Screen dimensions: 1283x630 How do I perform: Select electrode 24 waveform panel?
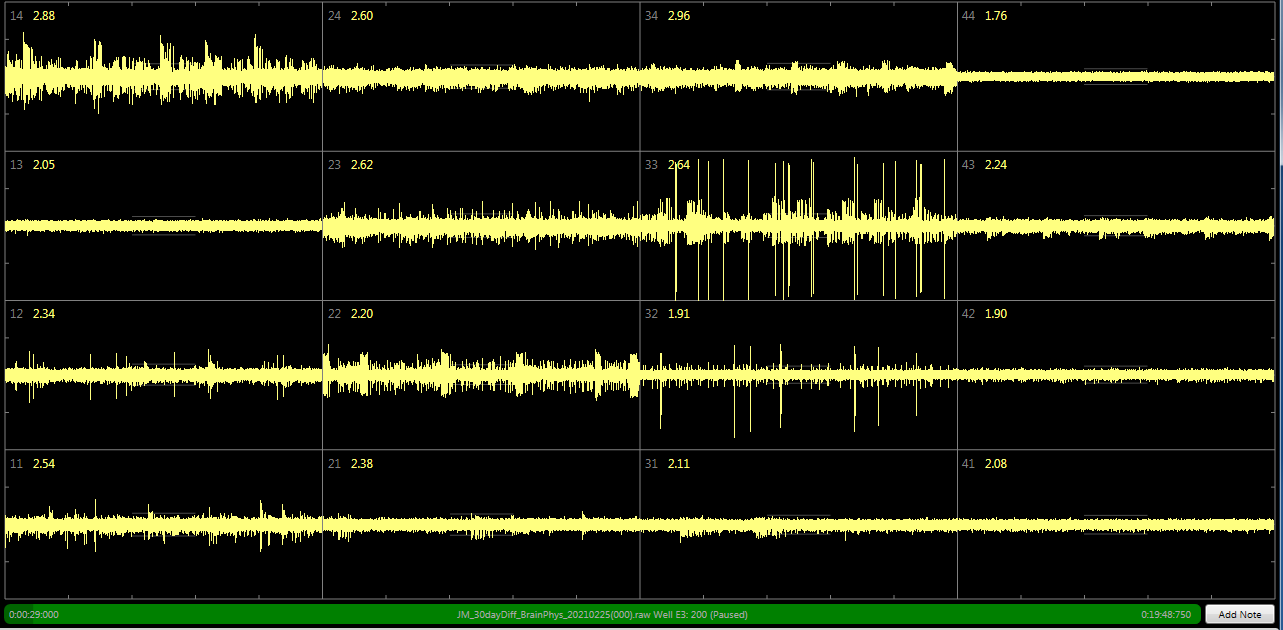(481, 77)
